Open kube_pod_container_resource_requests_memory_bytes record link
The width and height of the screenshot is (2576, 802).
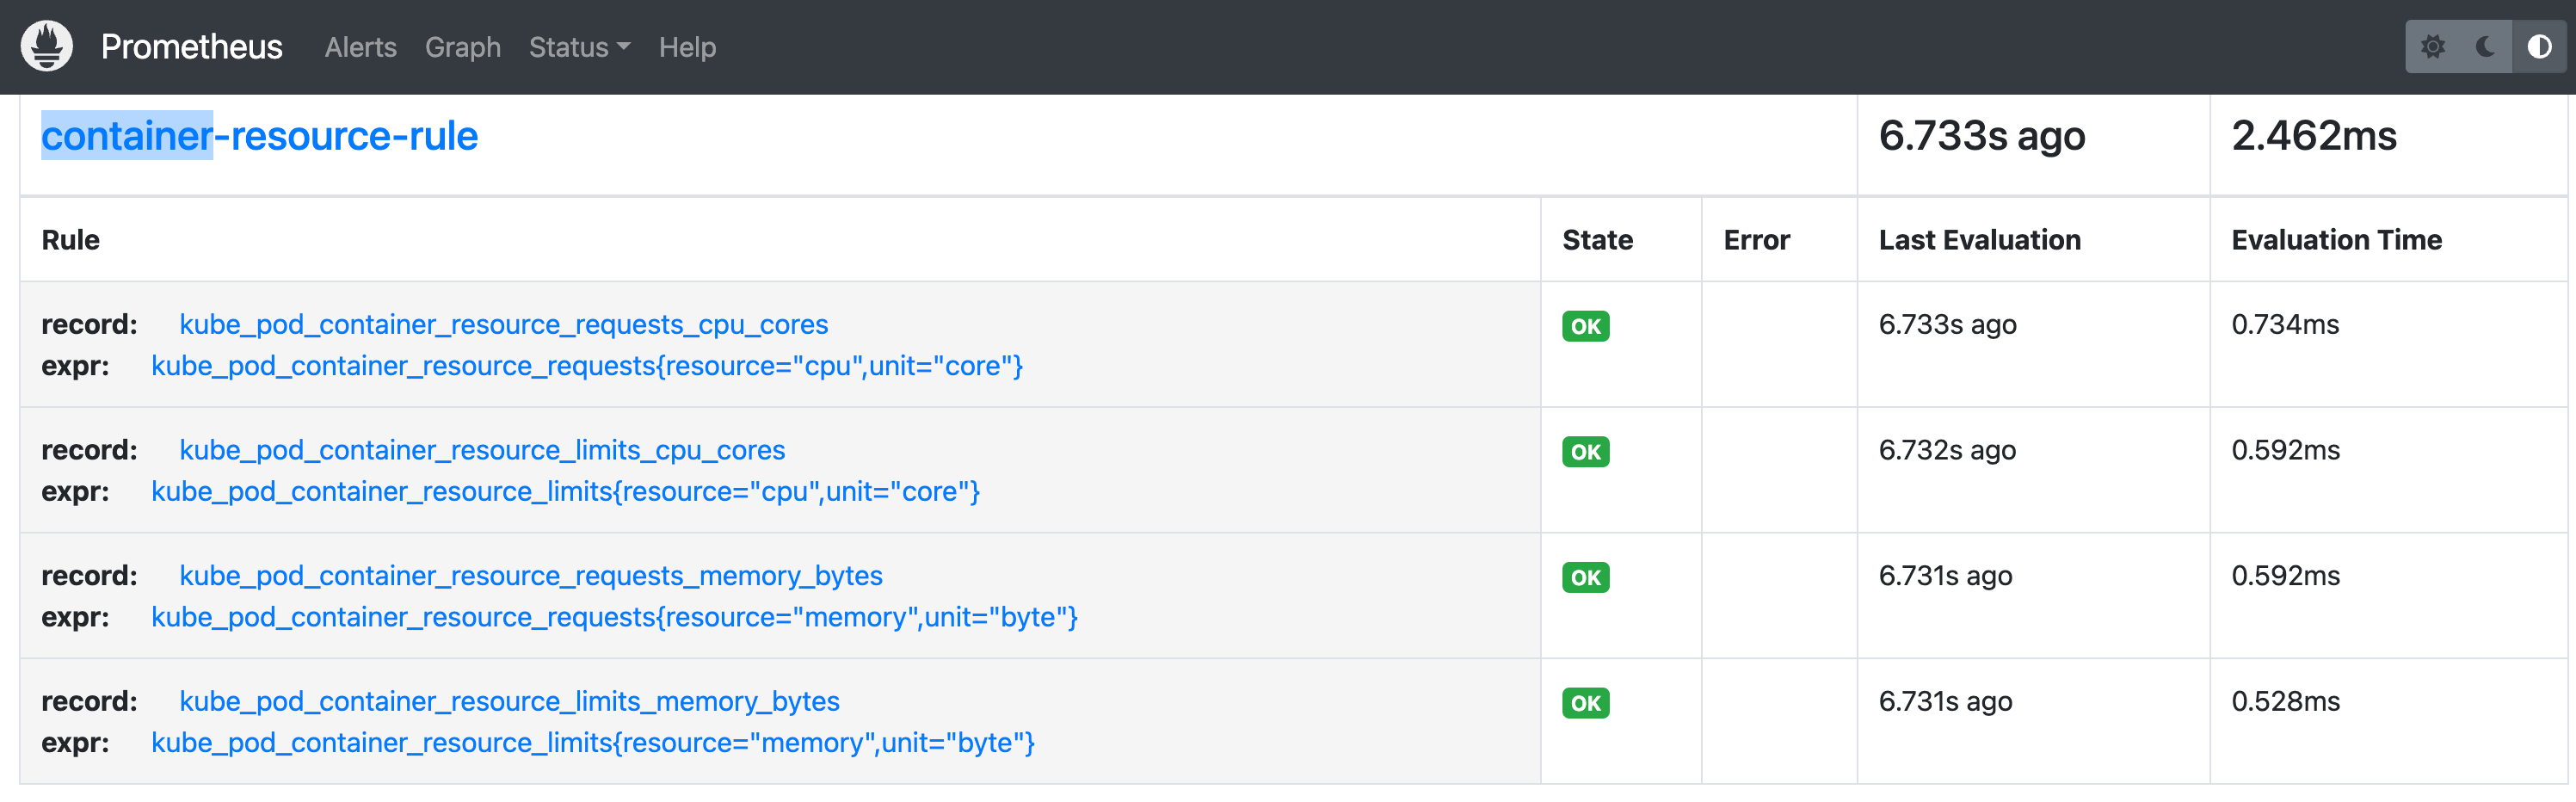[530, 576]
